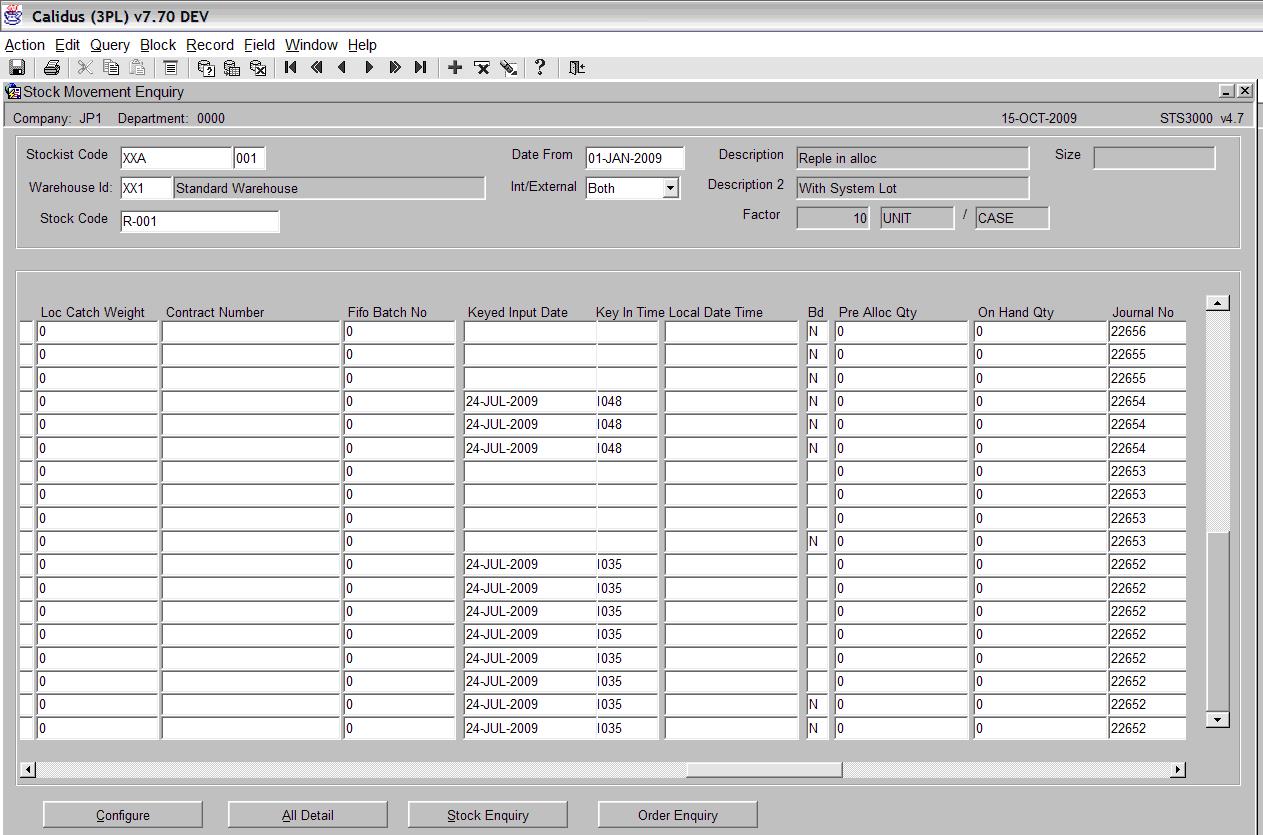Open the Action menu

coord(25,45)
